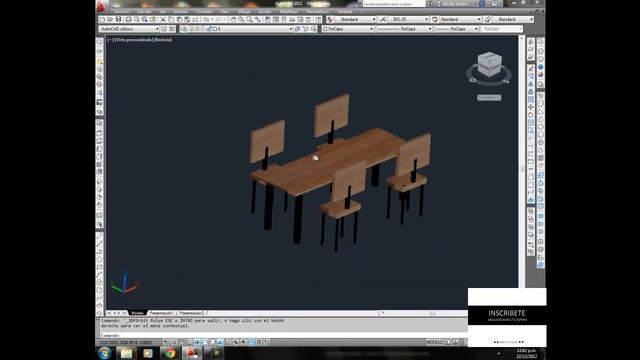Click the Paste icon
640x360 pixels.
(179, 20)
